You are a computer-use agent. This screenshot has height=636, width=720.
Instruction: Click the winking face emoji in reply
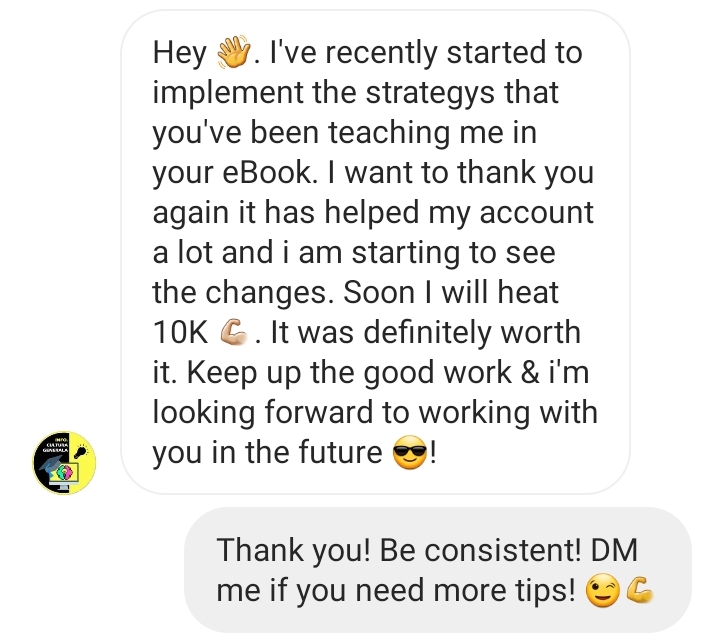point(602,591)
